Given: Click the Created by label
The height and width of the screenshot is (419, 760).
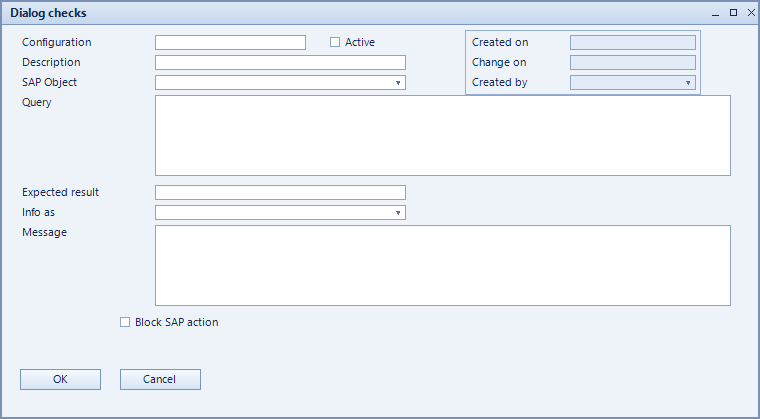Looking at the screenshot, I should pyautogui.click(x=500, y=82).
